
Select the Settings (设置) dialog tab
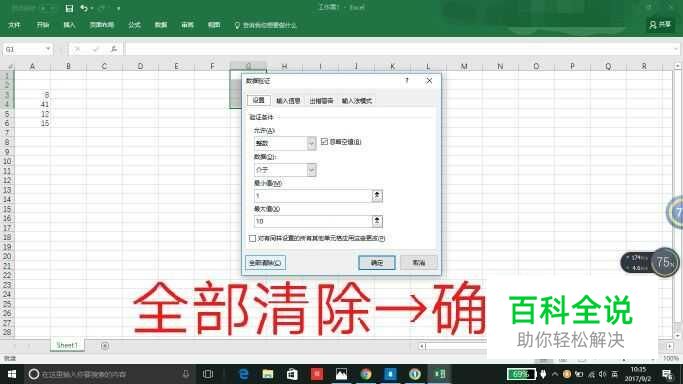259,100
